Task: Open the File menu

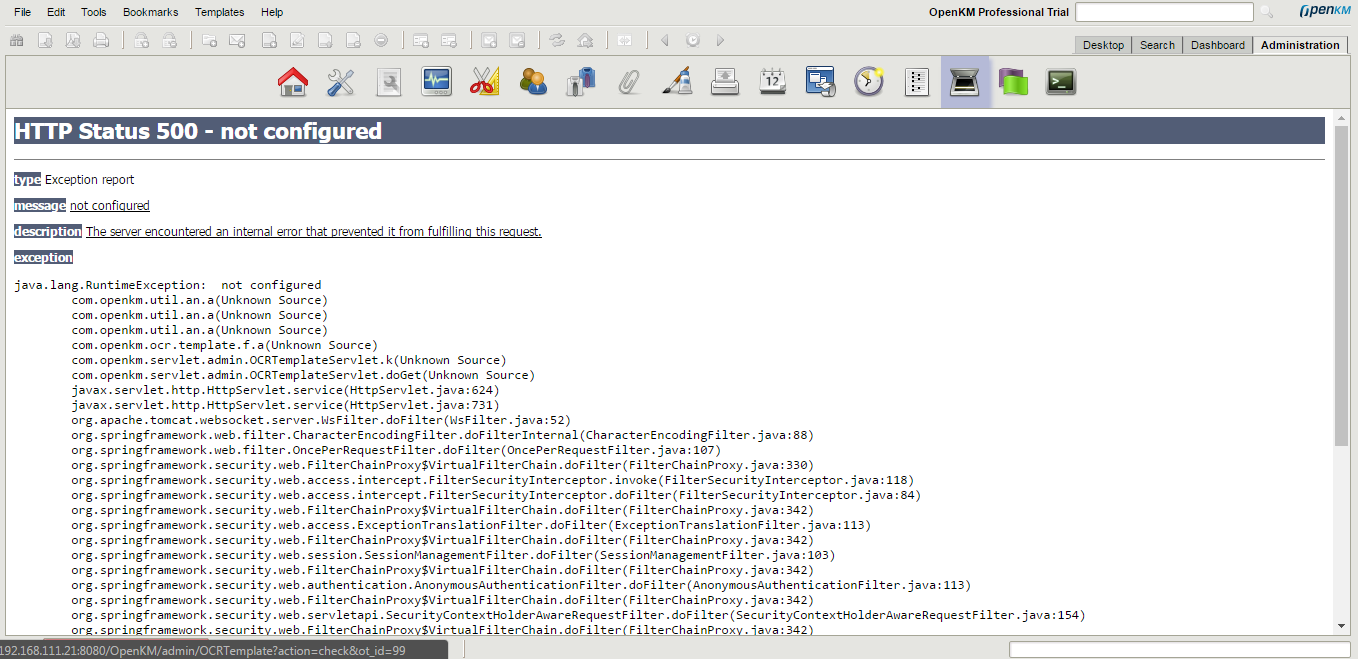Action: [22, 12]
